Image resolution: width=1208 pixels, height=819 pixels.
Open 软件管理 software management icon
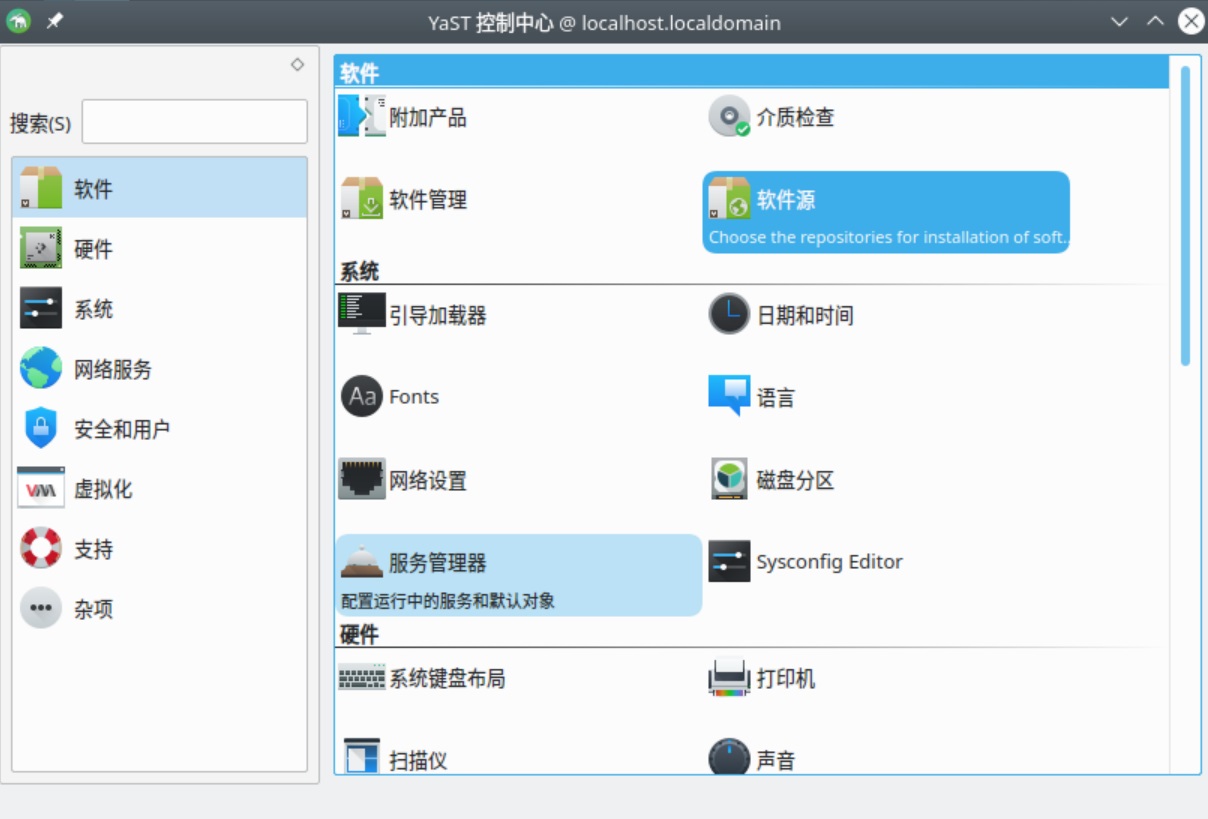tap(361, 199)
